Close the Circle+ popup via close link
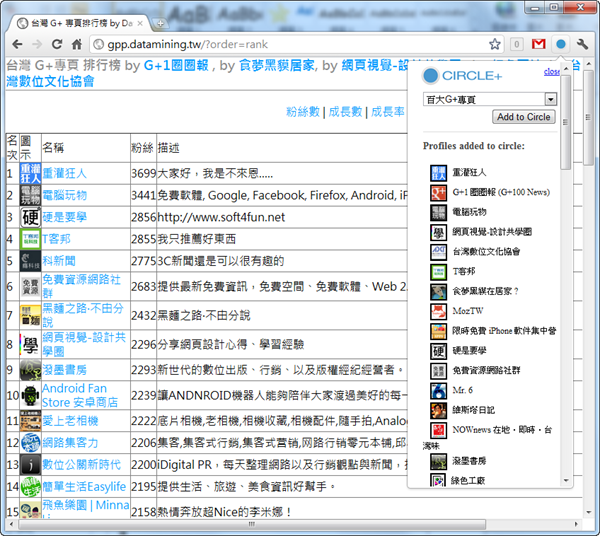Screen dimensions: 600x536 (551, 72)
